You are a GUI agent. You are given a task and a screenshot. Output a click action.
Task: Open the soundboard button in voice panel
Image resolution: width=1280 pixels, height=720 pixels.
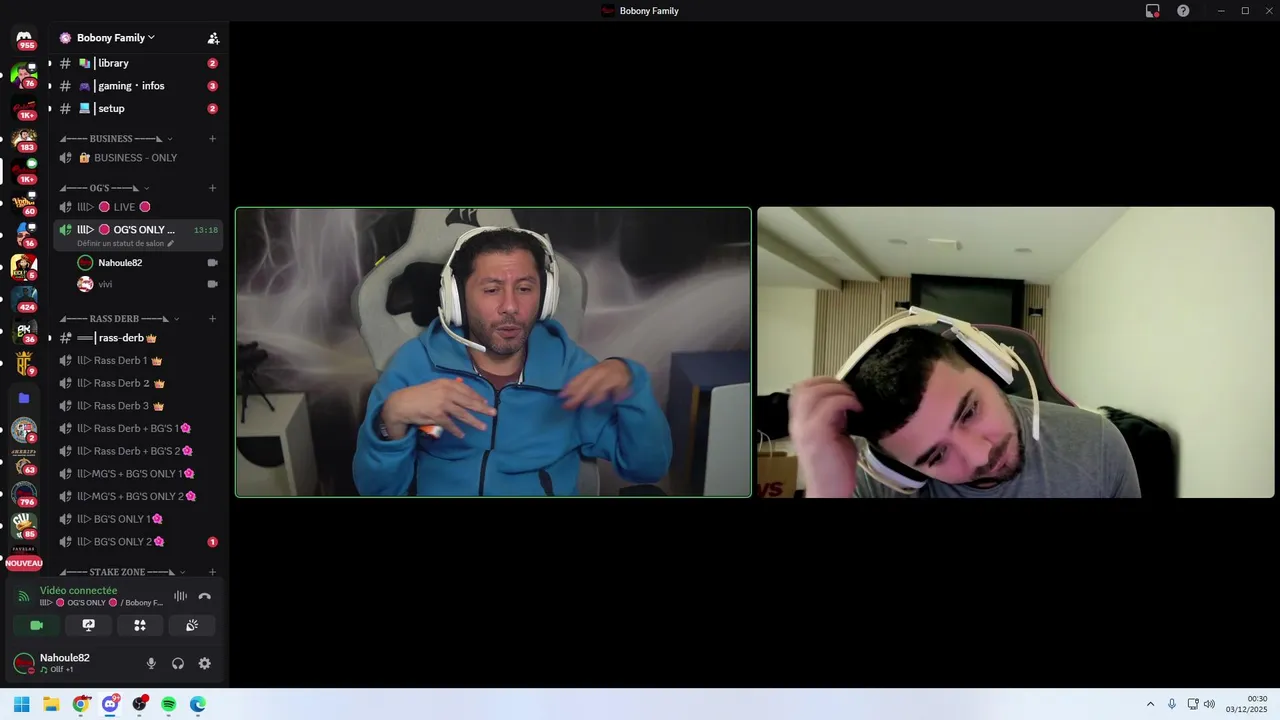coord(192,625)
